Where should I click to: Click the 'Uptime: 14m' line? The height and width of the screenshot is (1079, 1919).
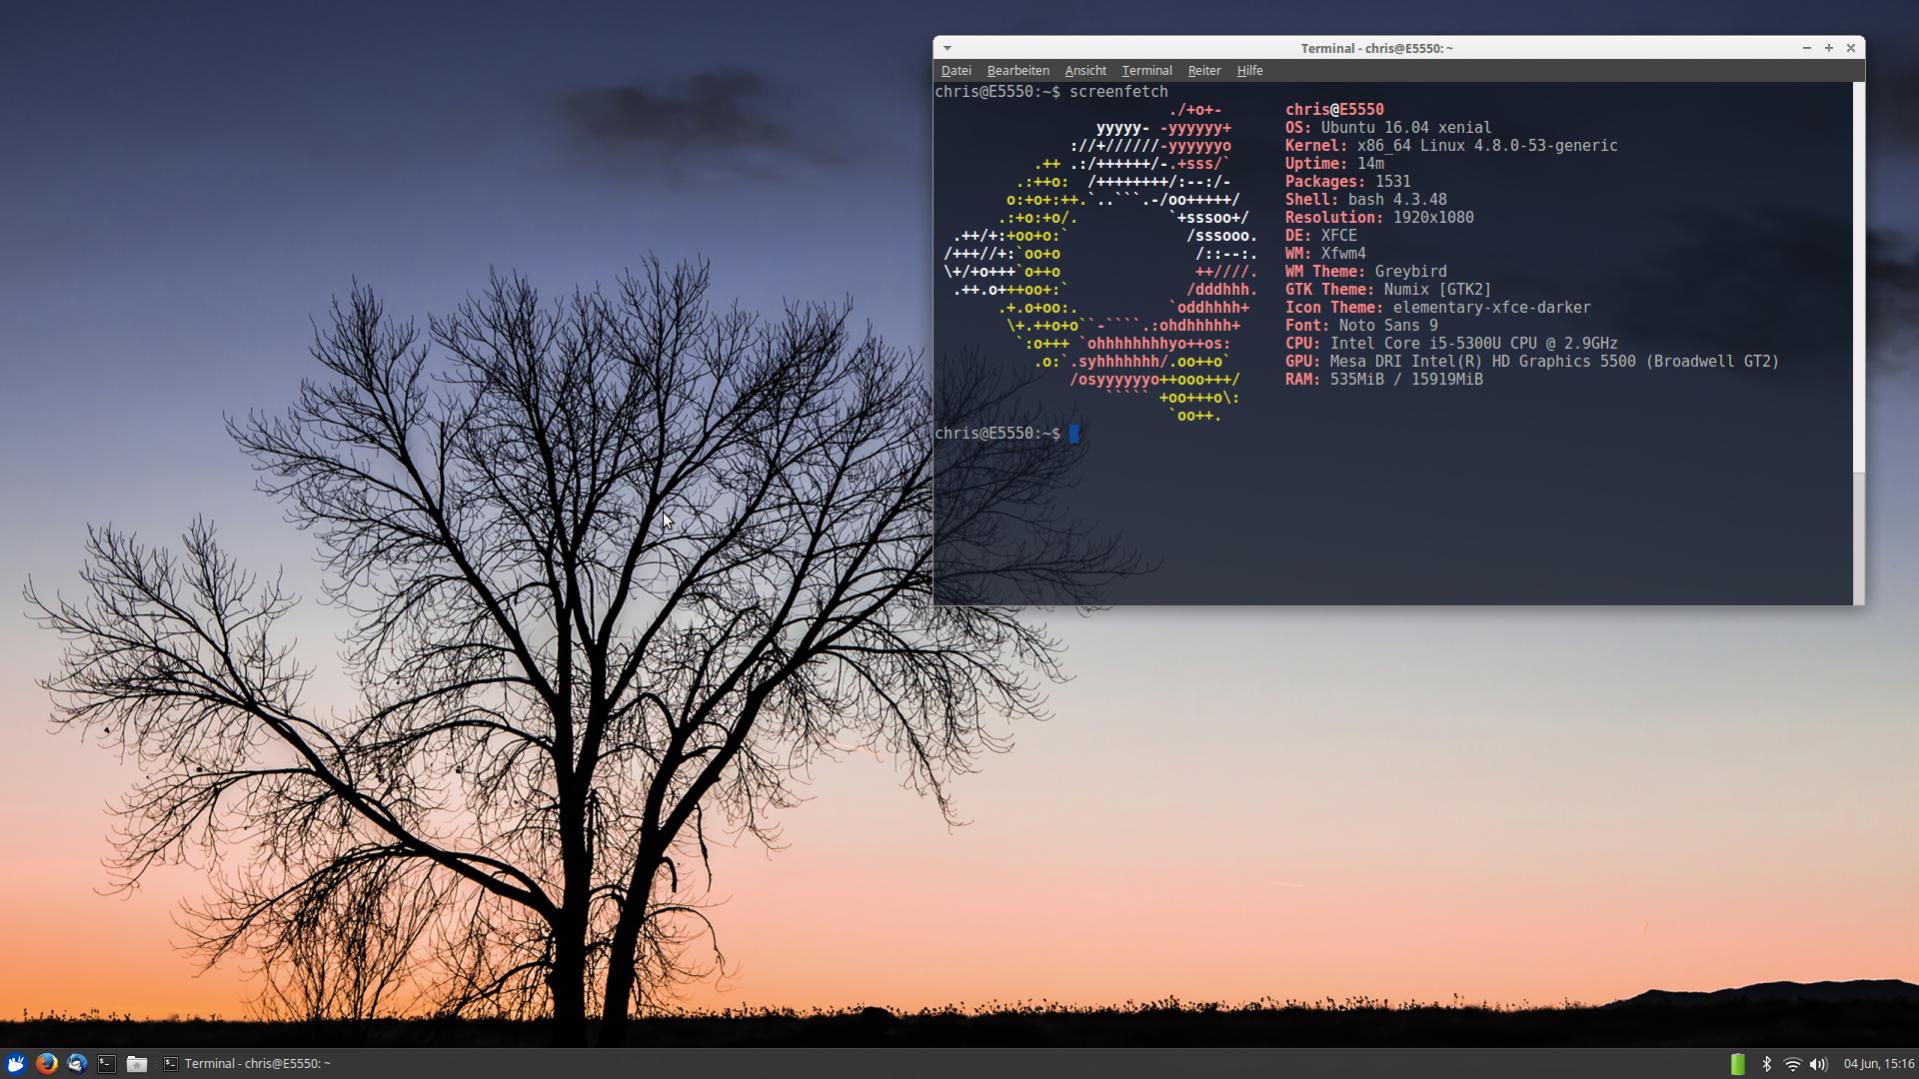(1335, 164)
